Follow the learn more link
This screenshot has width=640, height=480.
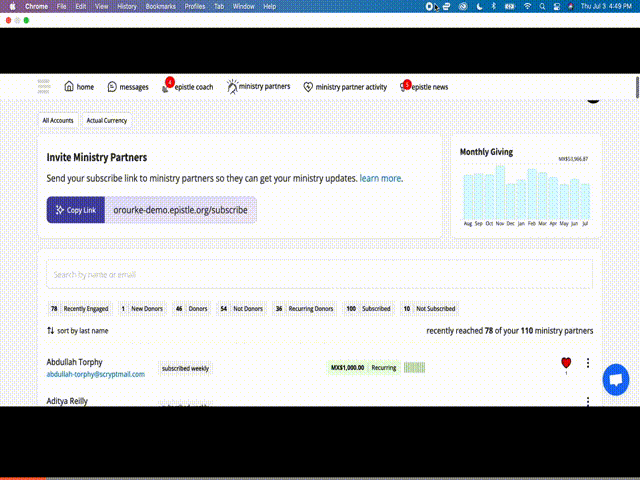click(380, 178)
